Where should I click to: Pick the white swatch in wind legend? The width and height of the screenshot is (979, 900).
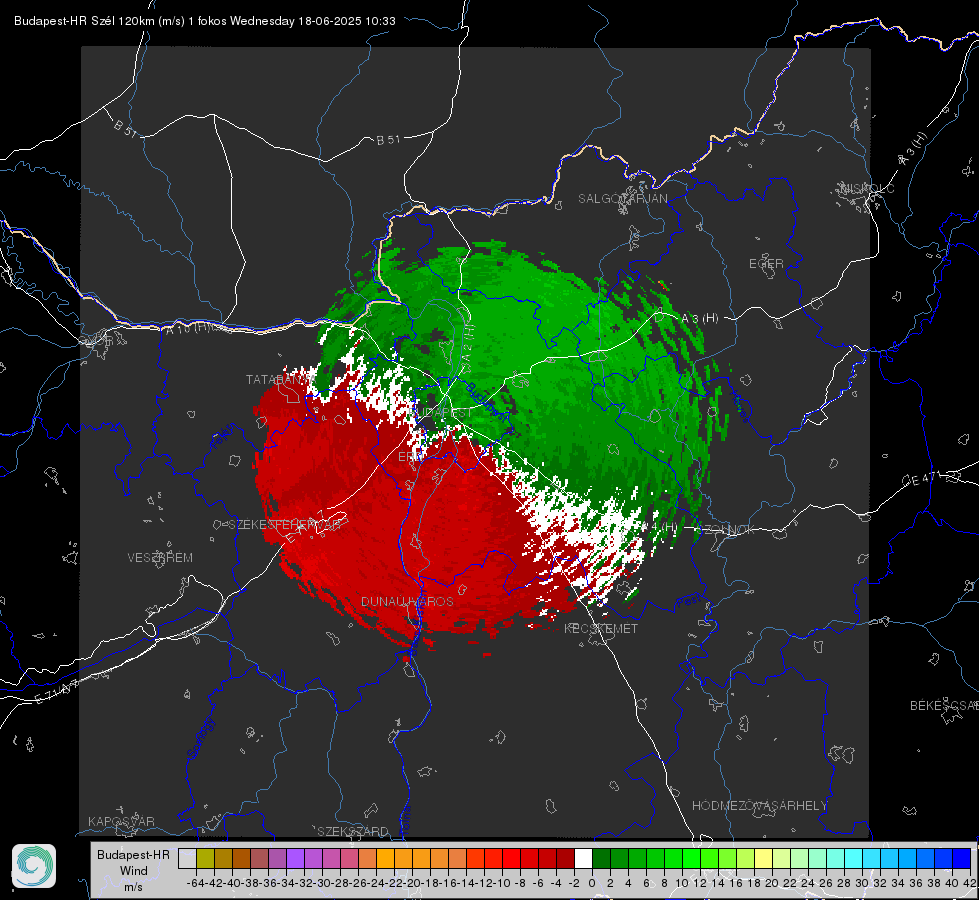(583, 858)
